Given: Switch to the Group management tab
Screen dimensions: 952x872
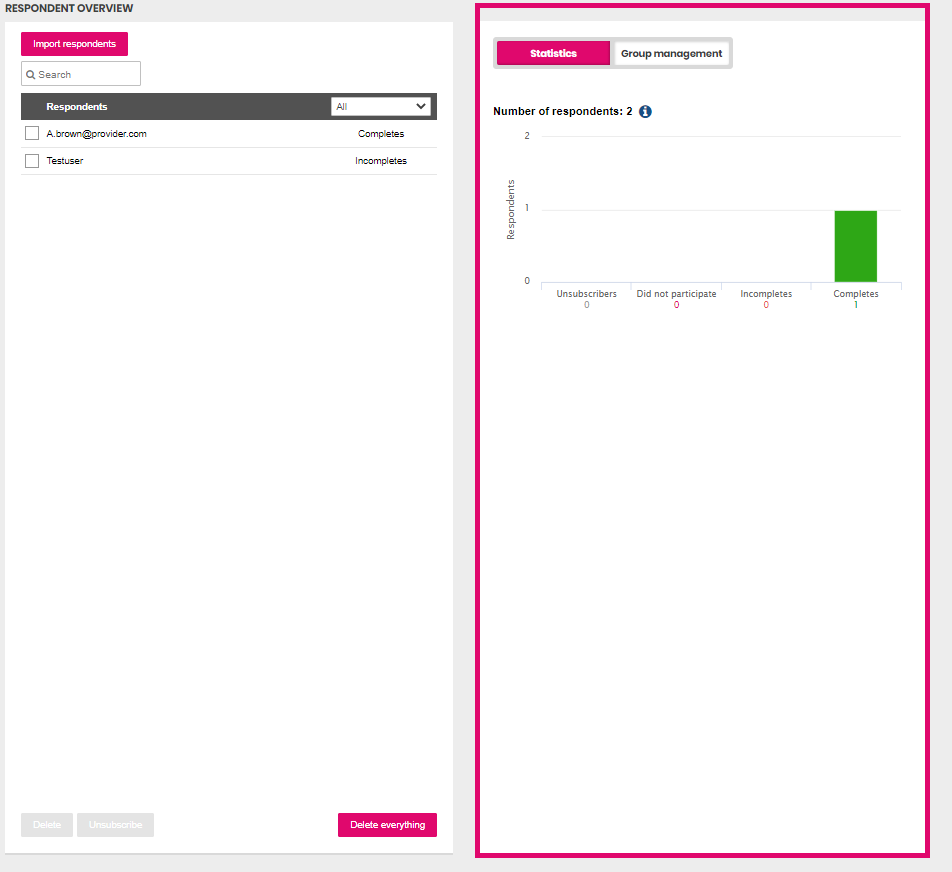Looking at the screenshot, I should click(x=671, y=53).
